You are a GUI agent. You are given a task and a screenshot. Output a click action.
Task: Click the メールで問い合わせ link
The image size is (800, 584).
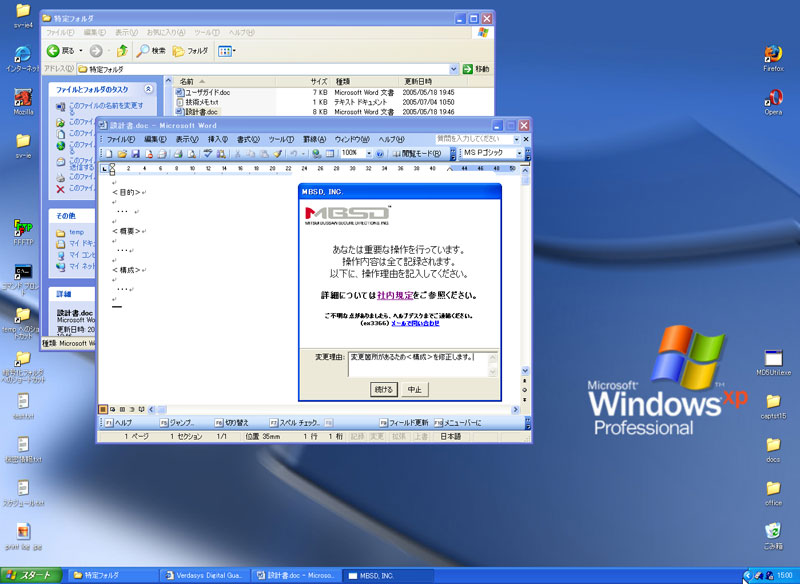pyautogui.click(x=415, y=323)
